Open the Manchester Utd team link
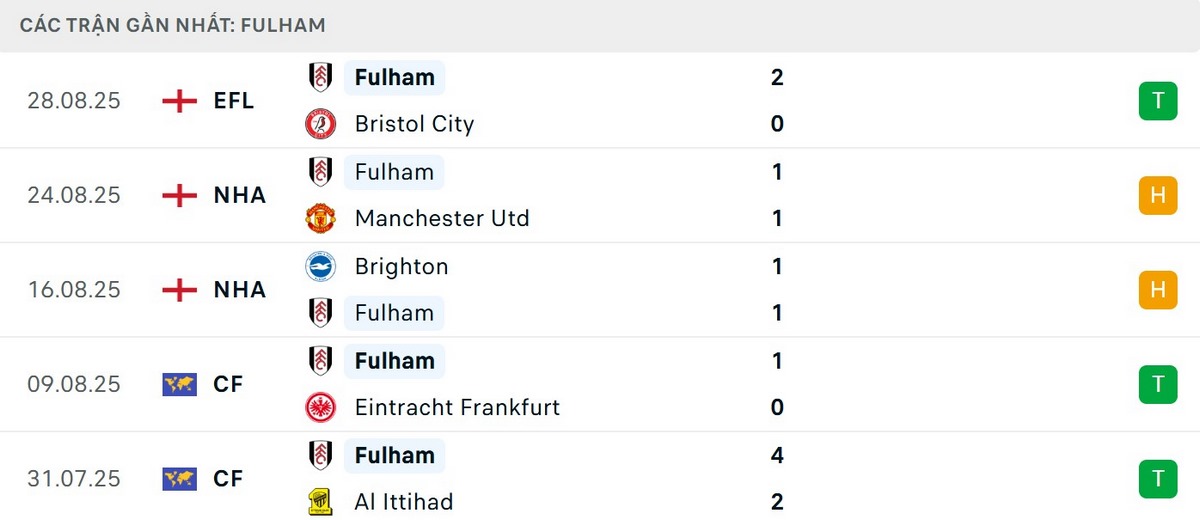The image size is (1200, 520). pyautogui.click(x=442, y=218)
